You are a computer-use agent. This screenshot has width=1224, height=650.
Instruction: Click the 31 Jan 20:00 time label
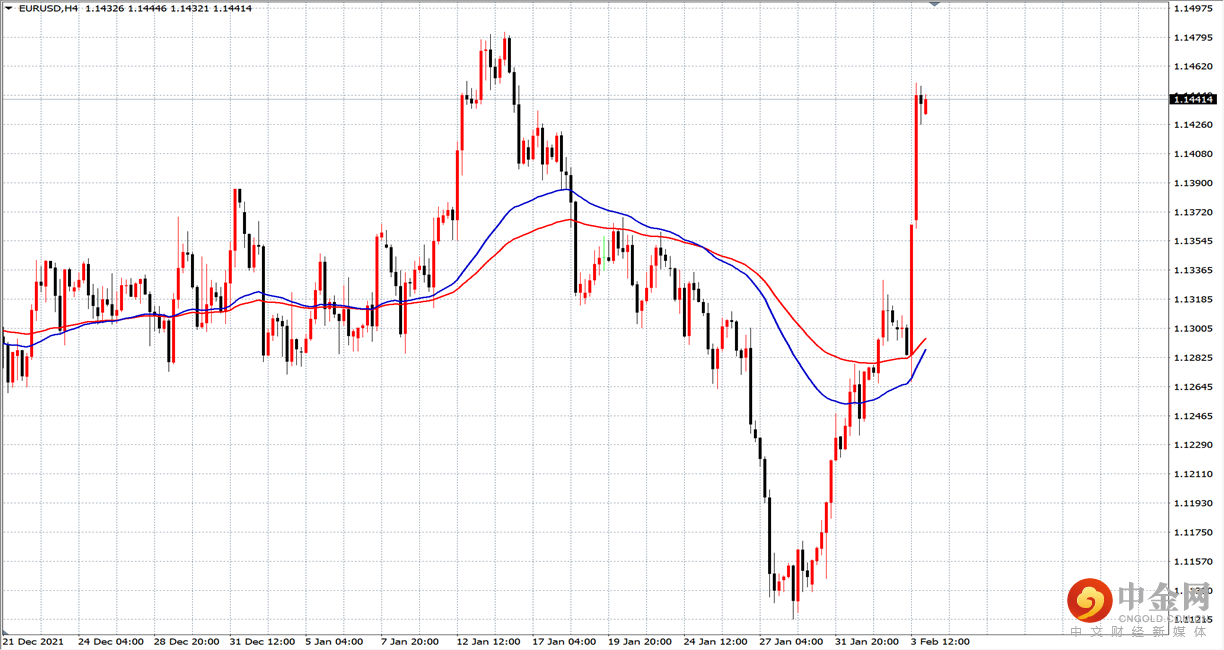(868, 641)
